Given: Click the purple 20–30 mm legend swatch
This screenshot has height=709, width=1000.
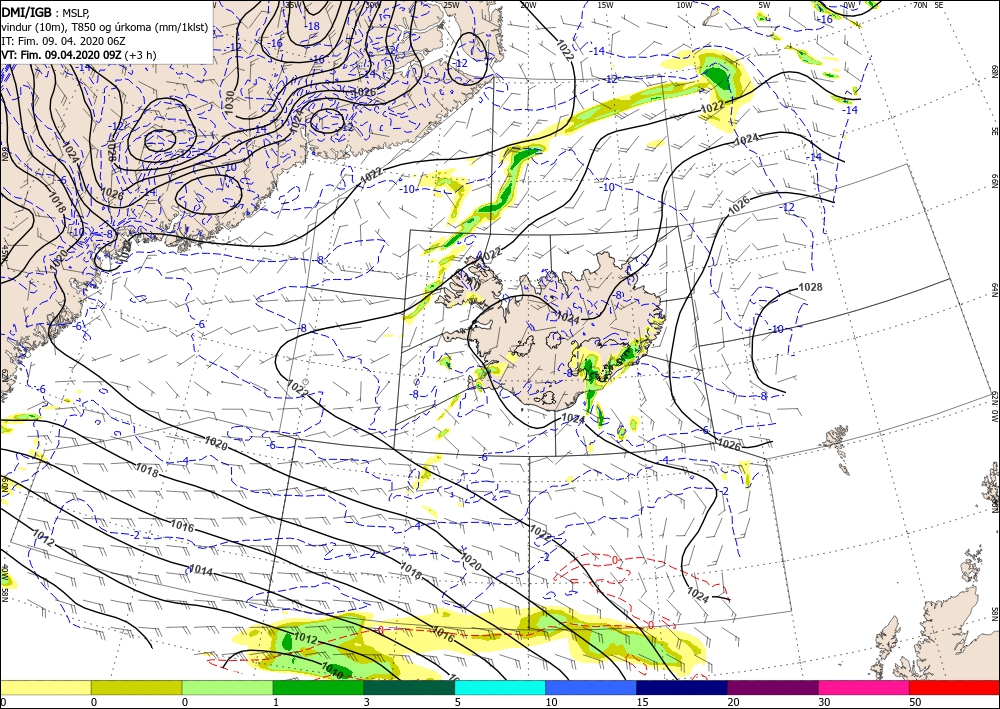Looking at the screenshot, I should (772, 687).
